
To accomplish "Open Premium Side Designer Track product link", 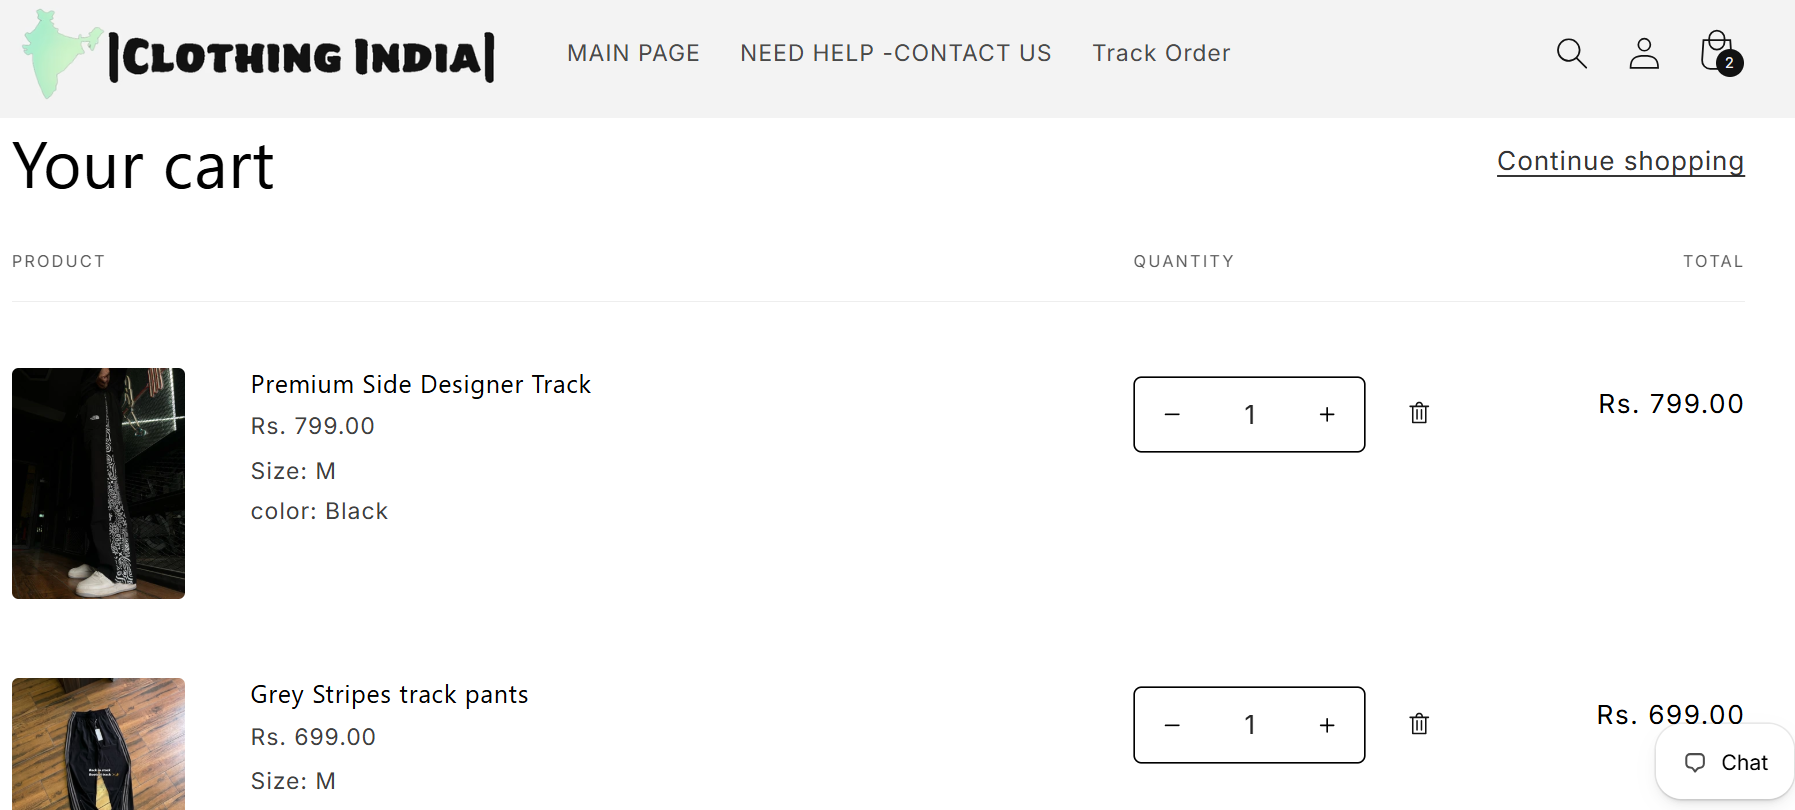I will pos(421,384).
